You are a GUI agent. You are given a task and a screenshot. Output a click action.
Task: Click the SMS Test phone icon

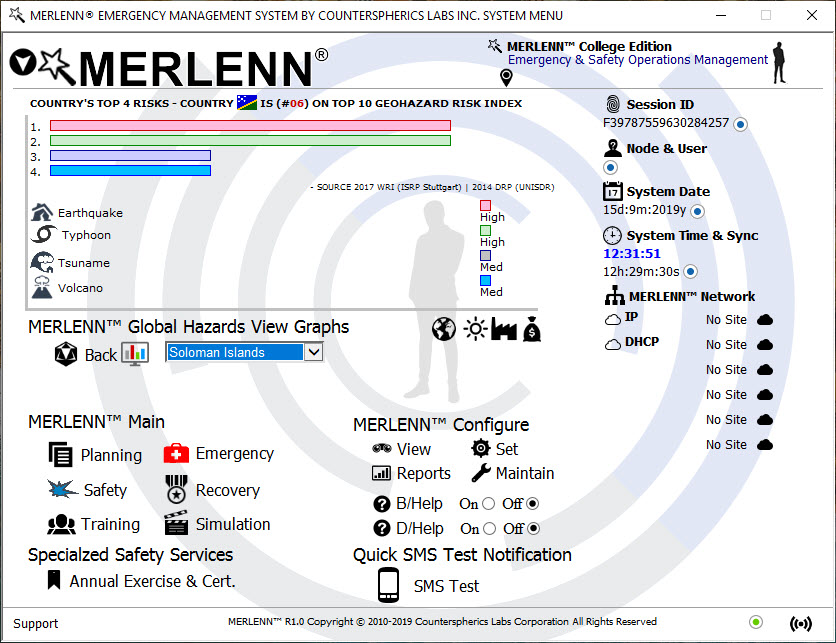coord(389,585)
